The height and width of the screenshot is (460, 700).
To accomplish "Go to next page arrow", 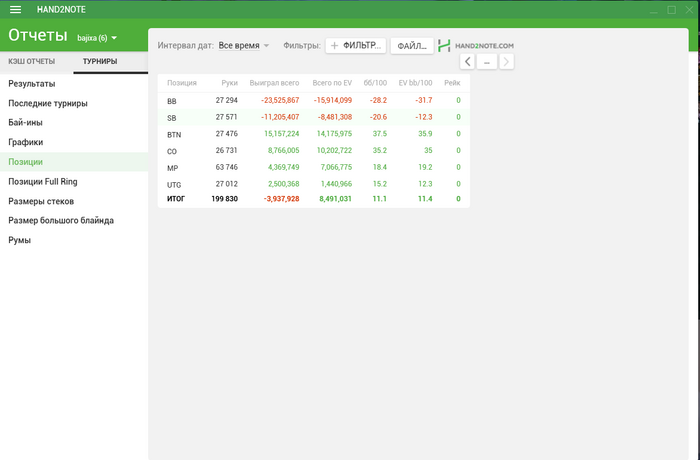I will click(x=506, y=62).
